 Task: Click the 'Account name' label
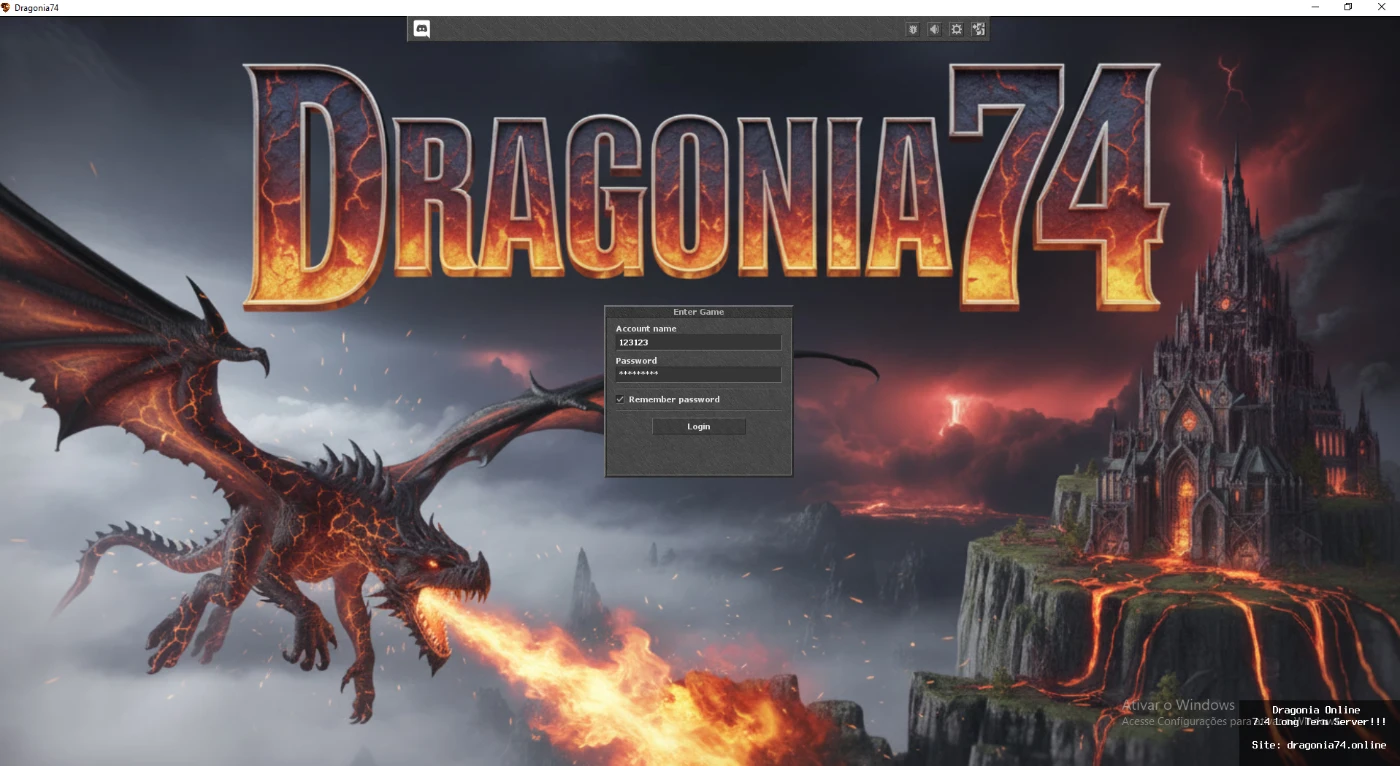pos(645,328)
